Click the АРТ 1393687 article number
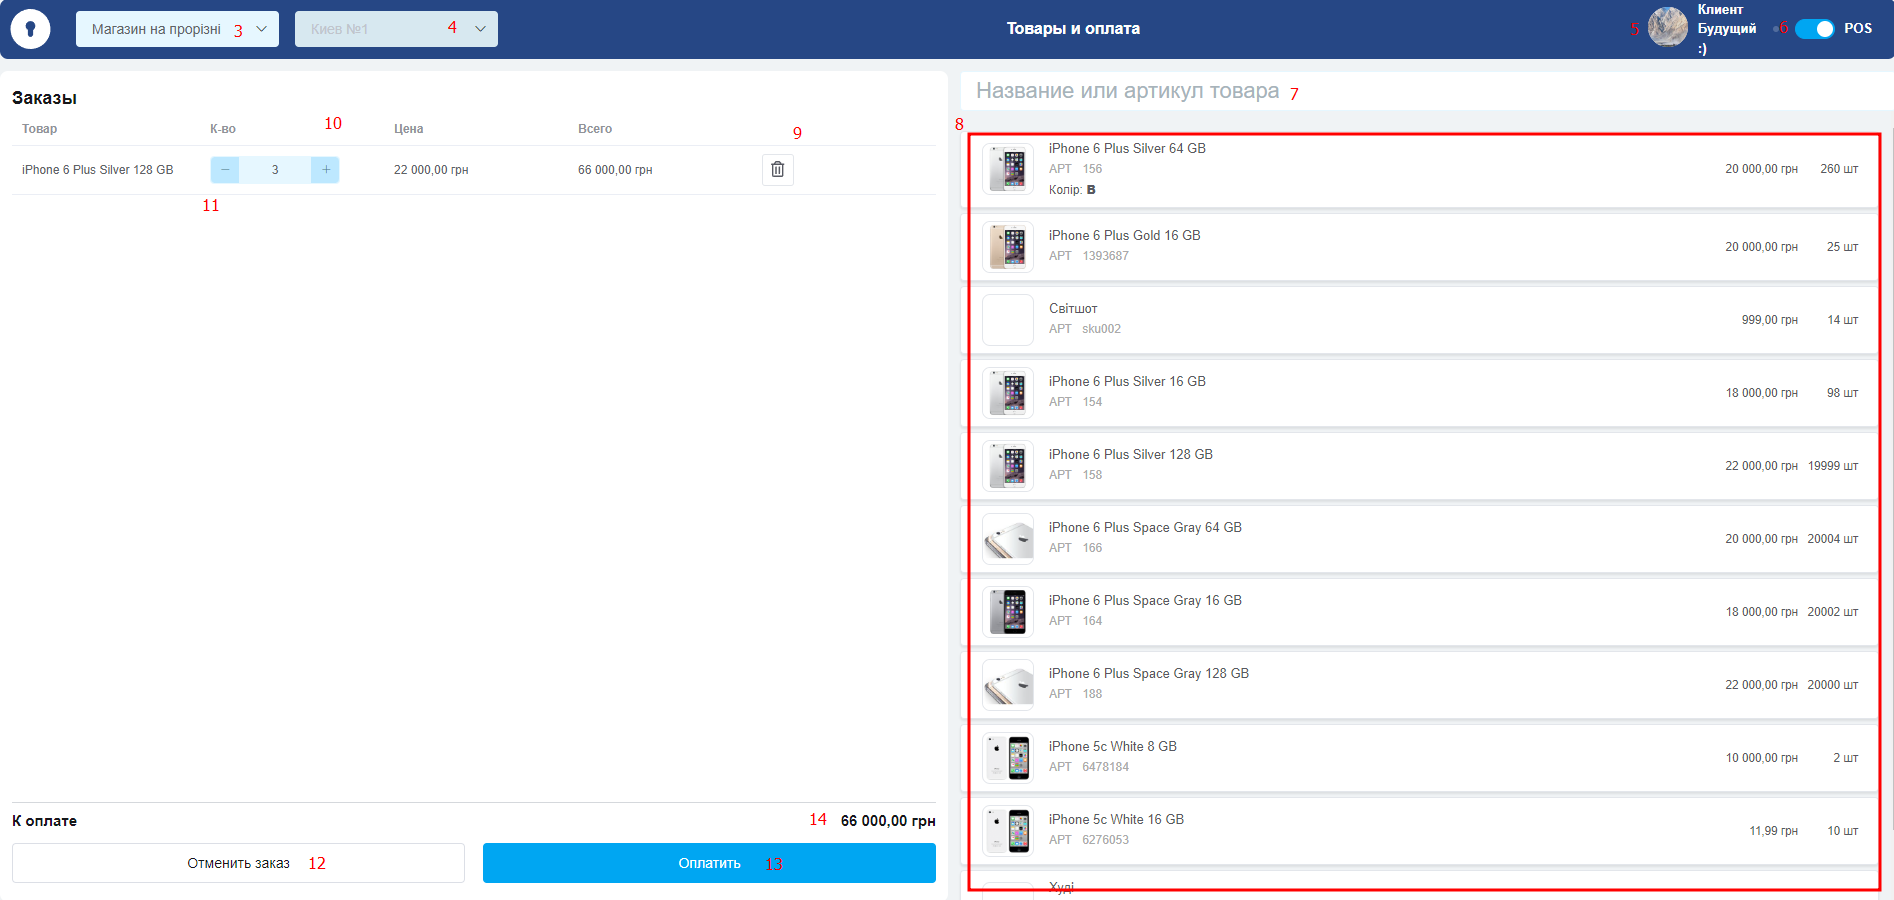1894x900 pixels. [1089, 256]
